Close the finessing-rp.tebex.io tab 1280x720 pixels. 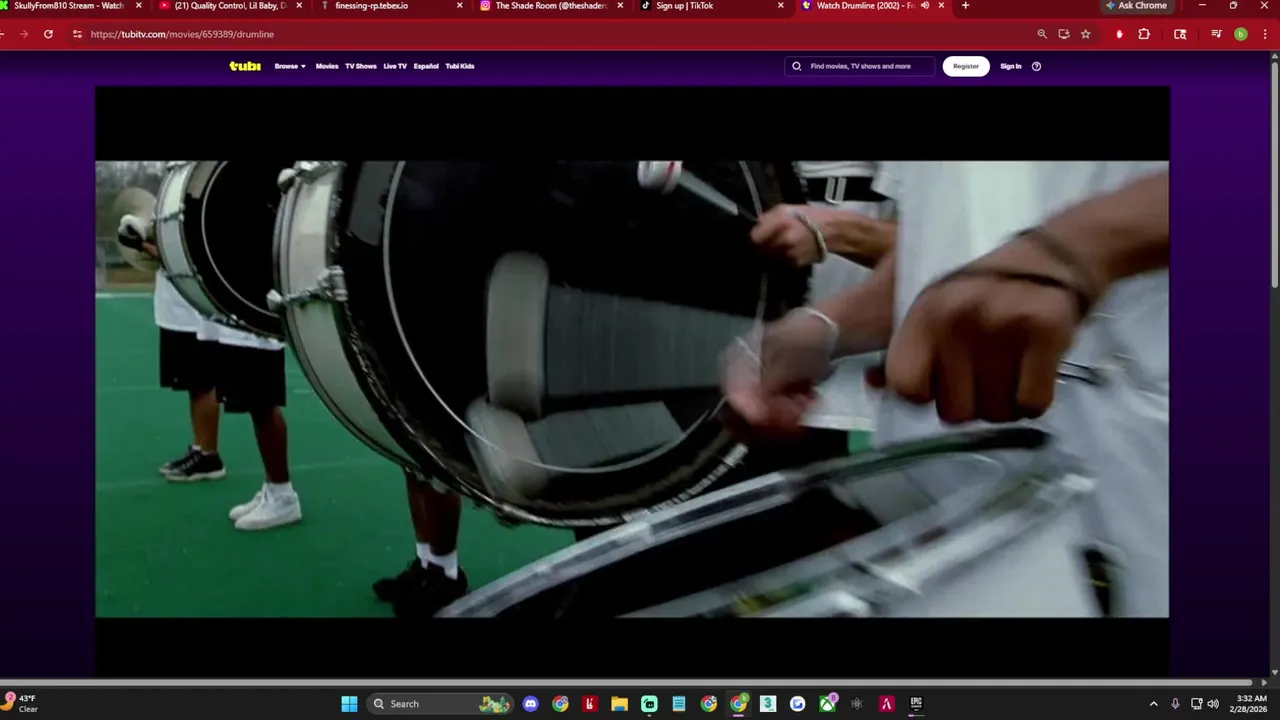coord(460,6)
